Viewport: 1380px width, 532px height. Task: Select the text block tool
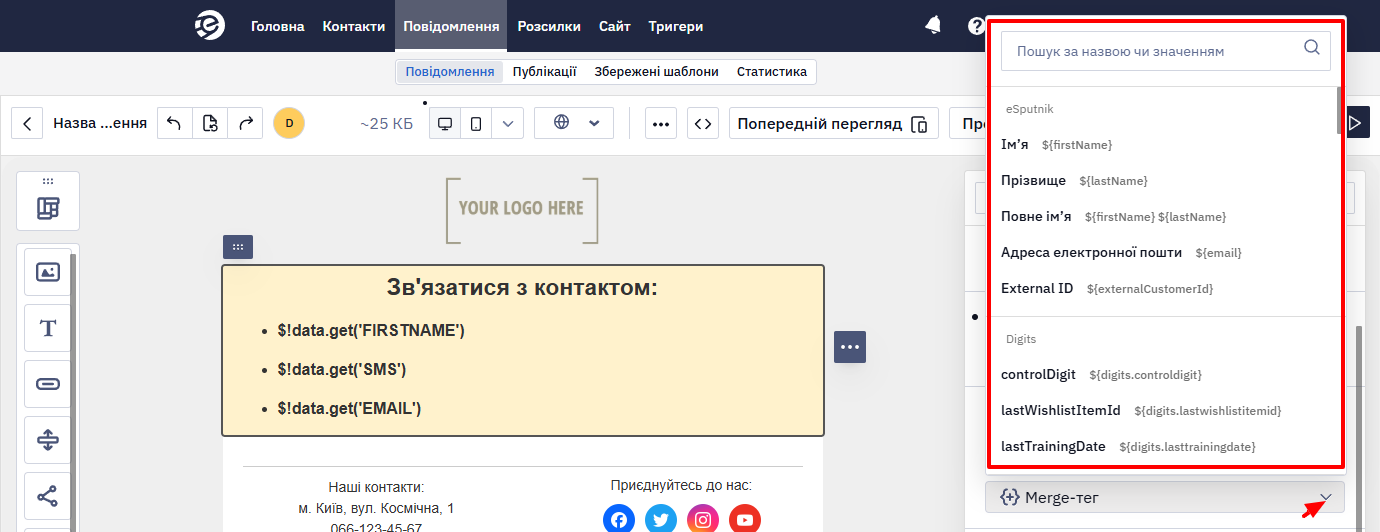pyautogui.click(x=48, y=328)
